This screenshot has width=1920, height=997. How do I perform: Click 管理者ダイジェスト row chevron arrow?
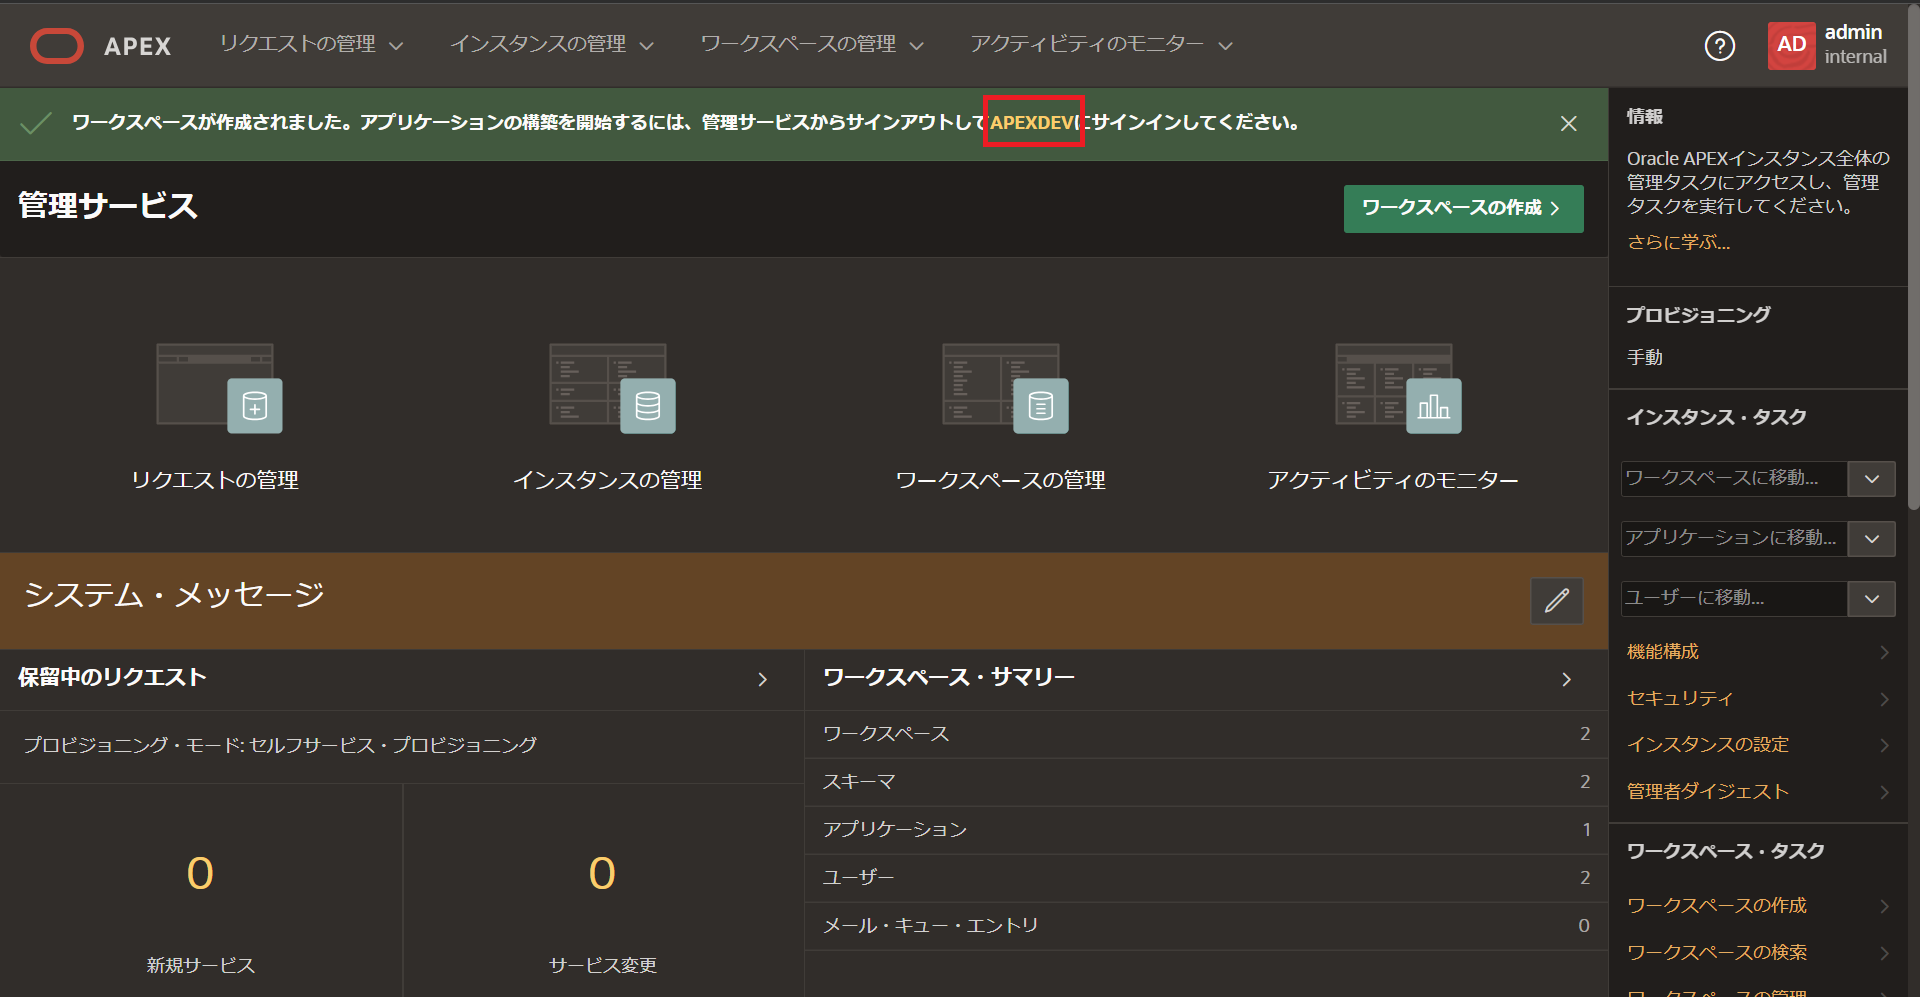coord(1884,792)
